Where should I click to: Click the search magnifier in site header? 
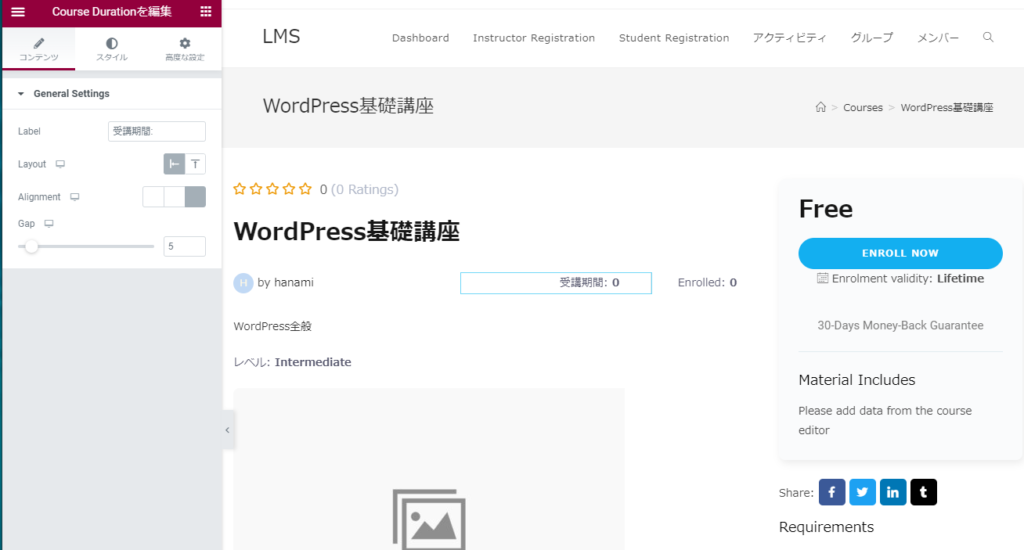click(x=988, y=38)
